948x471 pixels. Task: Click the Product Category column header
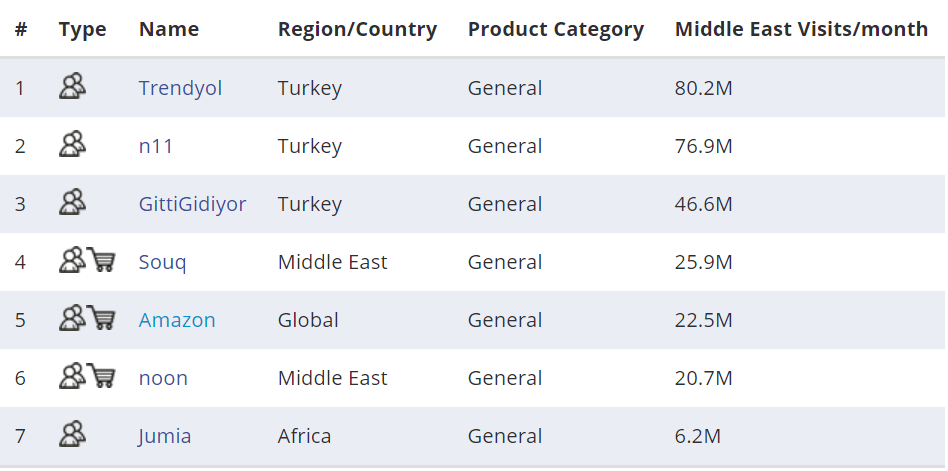[x=555, y=29]
